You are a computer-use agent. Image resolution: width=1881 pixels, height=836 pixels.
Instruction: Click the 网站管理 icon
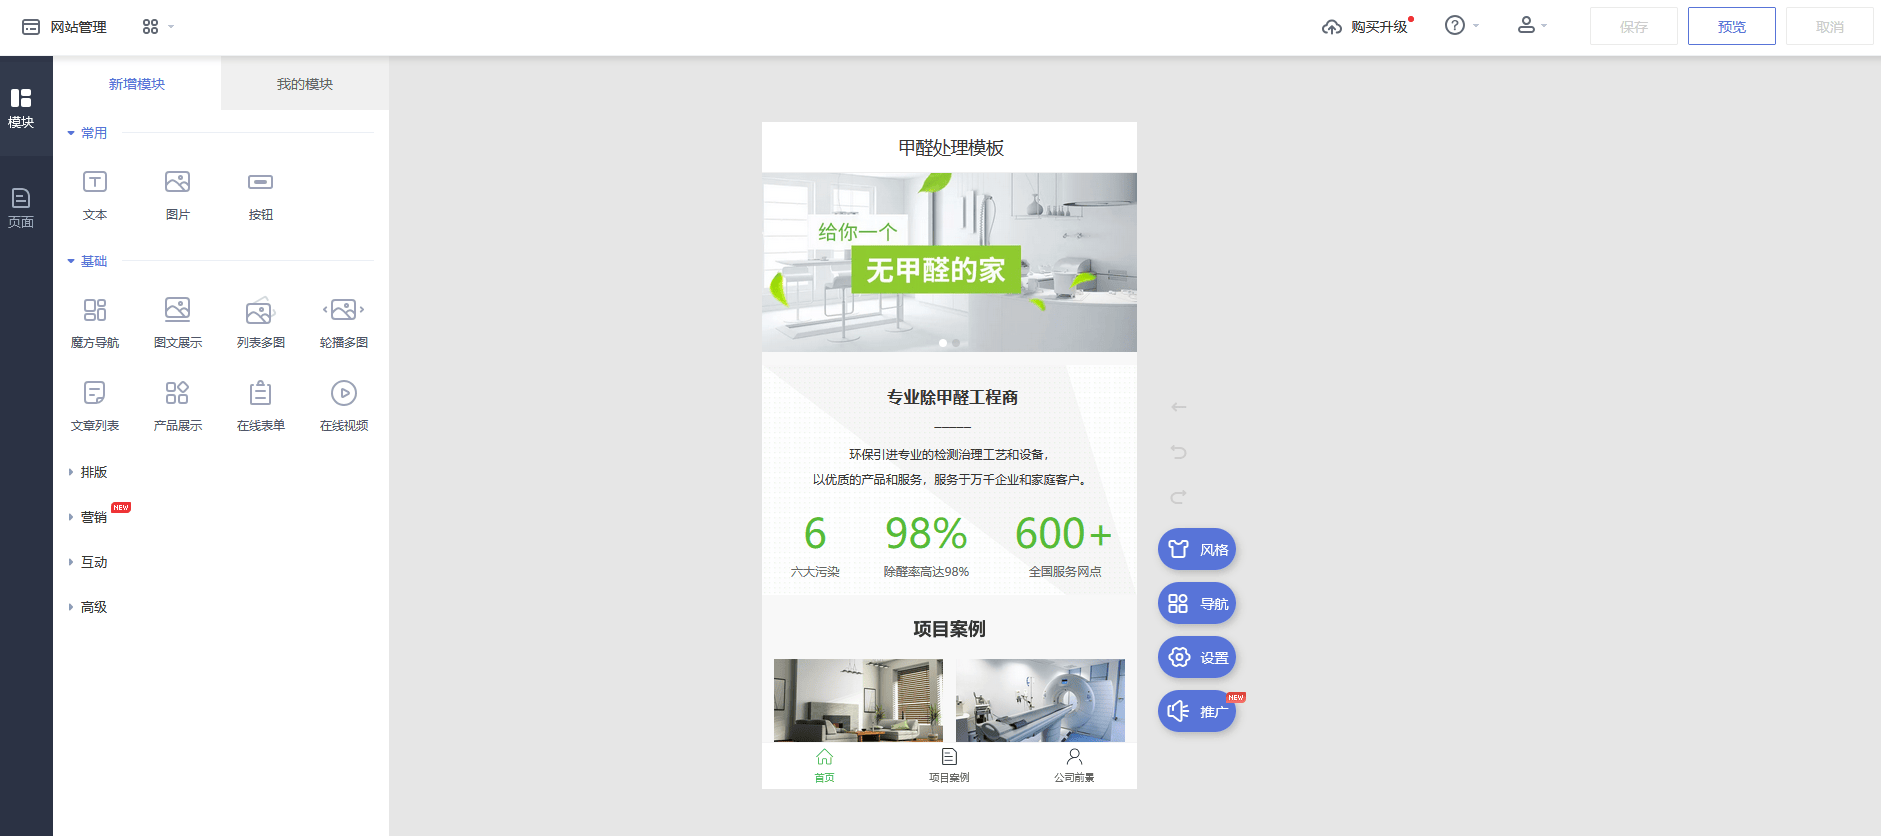(x=31, y=27)
